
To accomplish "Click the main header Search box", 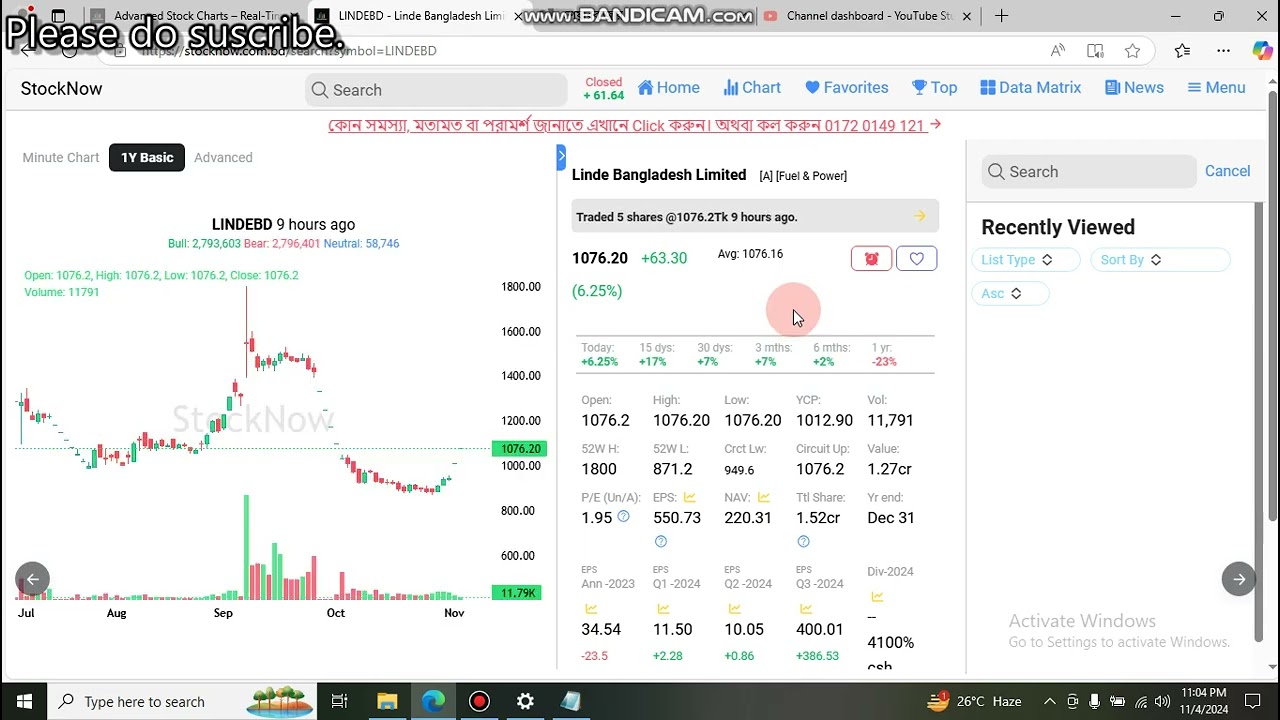I will (x=436, y=90).
